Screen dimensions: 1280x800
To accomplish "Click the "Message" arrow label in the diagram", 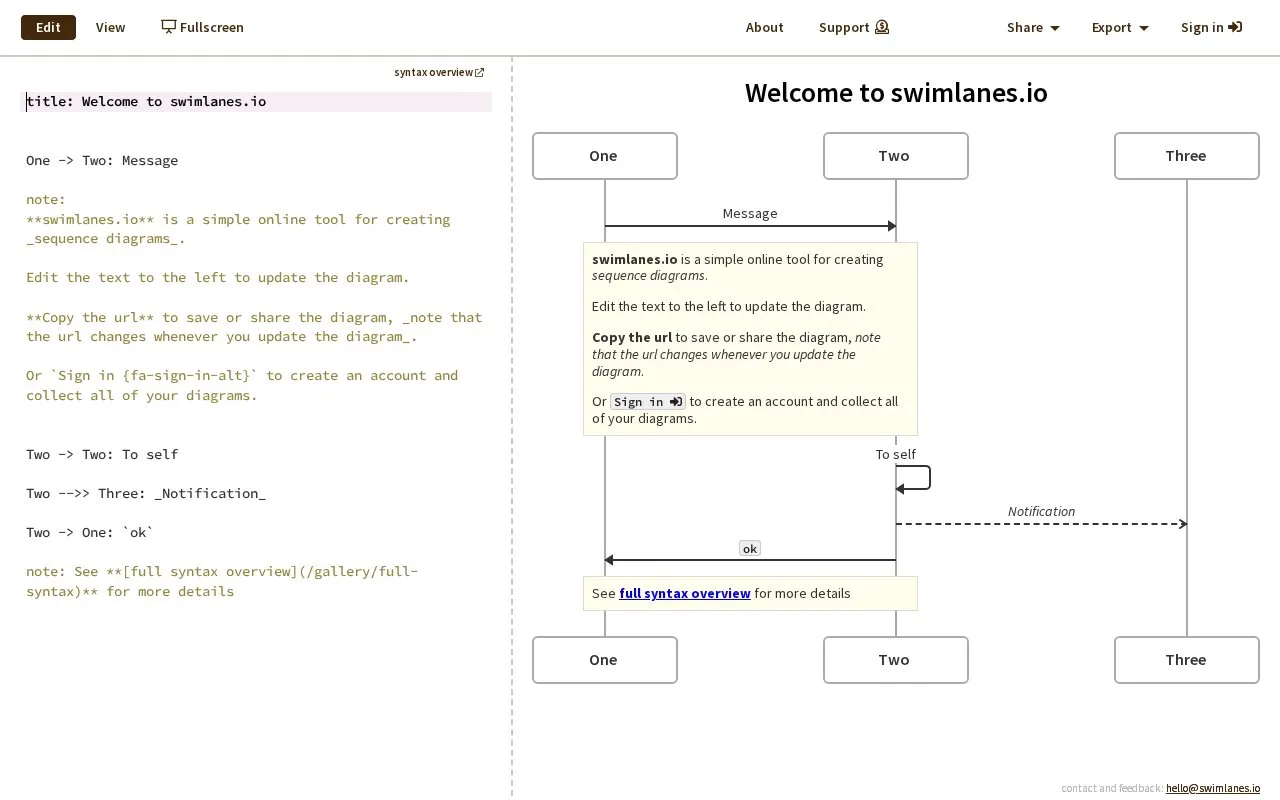I will [750, 213].
